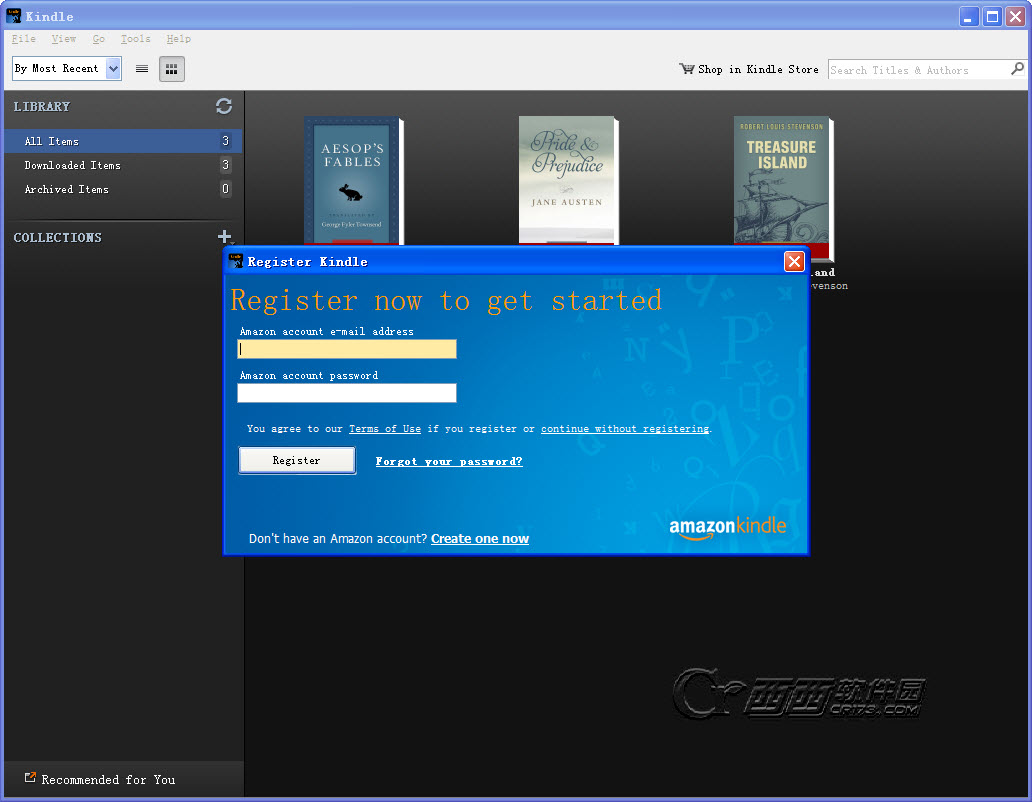Click continue without registering link
Viewport: 1032px width, 802px height.
625,429
